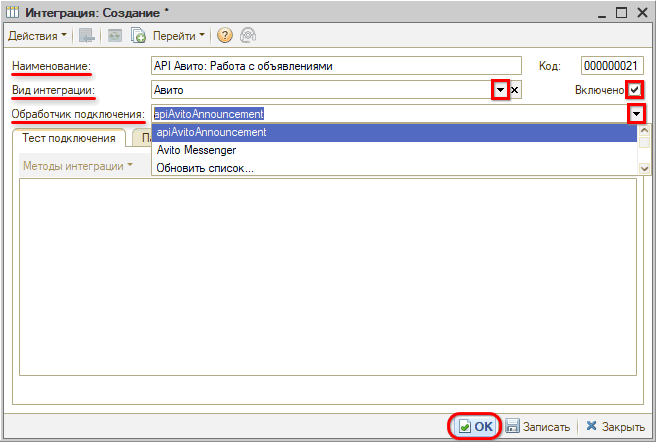Click the reread (refresh) toolbar icon
Image resolution: width=656 pixels, height=442 pixels.
click(114, 36)
